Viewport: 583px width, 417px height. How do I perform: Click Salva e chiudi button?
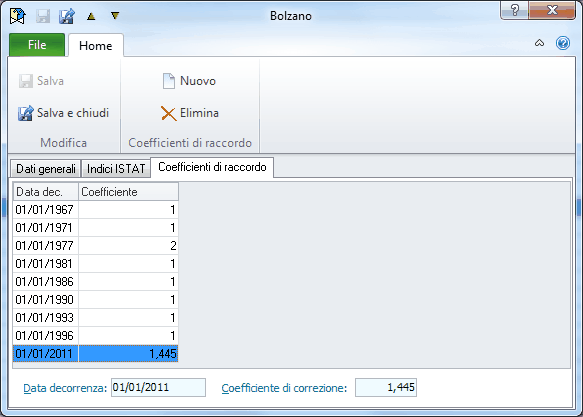[63, 113]
